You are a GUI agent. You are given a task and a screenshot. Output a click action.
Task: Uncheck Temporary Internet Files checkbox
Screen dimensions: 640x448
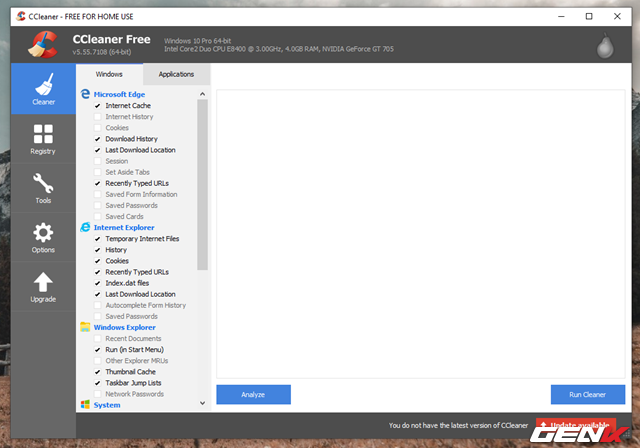[98, 239]
